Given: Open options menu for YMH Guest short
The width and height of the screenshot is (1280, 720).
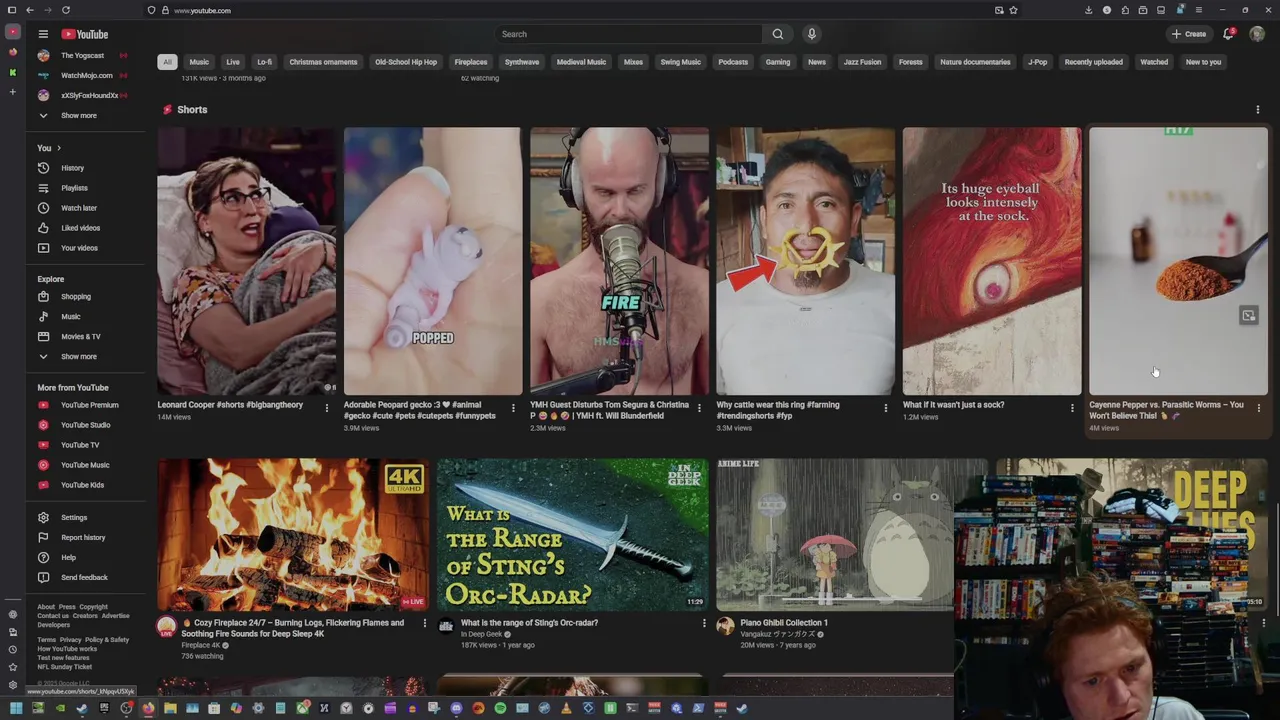Looking at the screenshot, I should 699,408.
